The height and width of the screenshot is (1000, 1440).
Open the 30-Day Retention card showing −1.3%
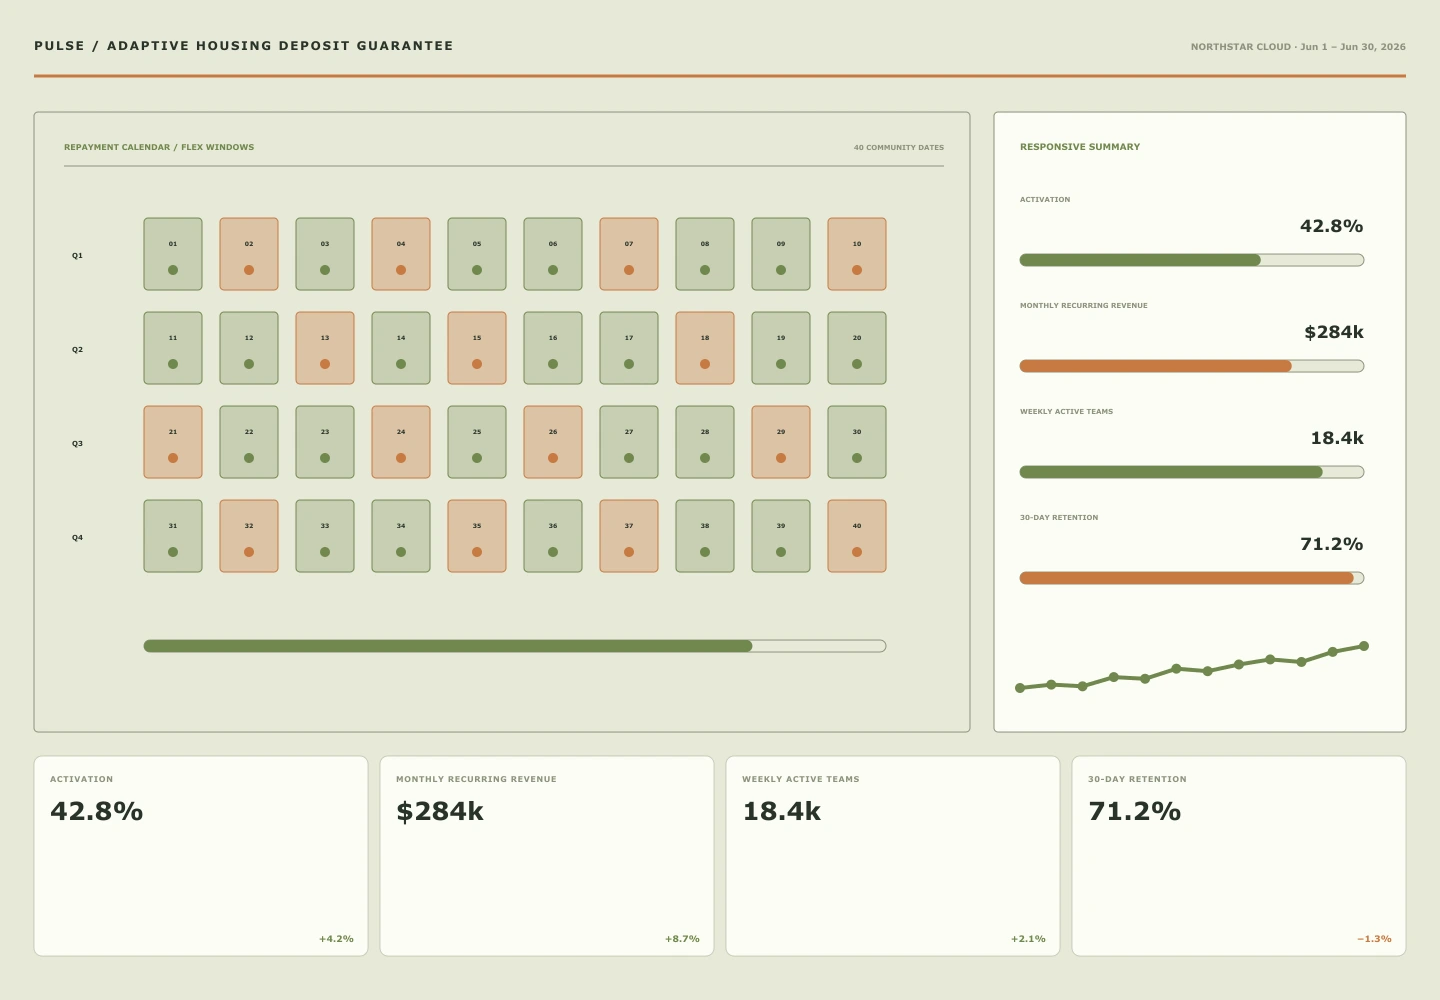1239,856
